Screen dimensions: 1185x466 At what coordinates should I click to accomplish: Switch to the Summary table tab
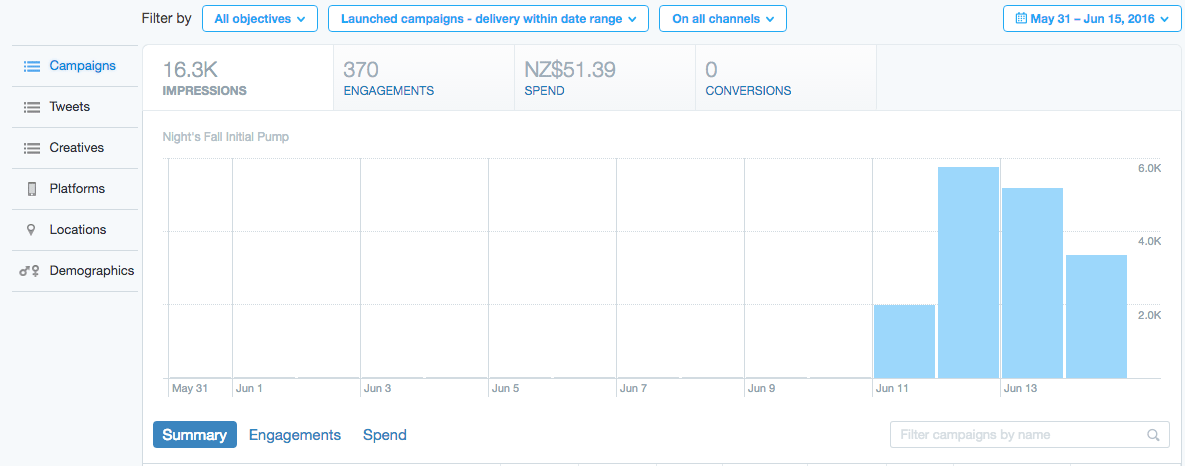pyautogui.click(x=195, y=435)
